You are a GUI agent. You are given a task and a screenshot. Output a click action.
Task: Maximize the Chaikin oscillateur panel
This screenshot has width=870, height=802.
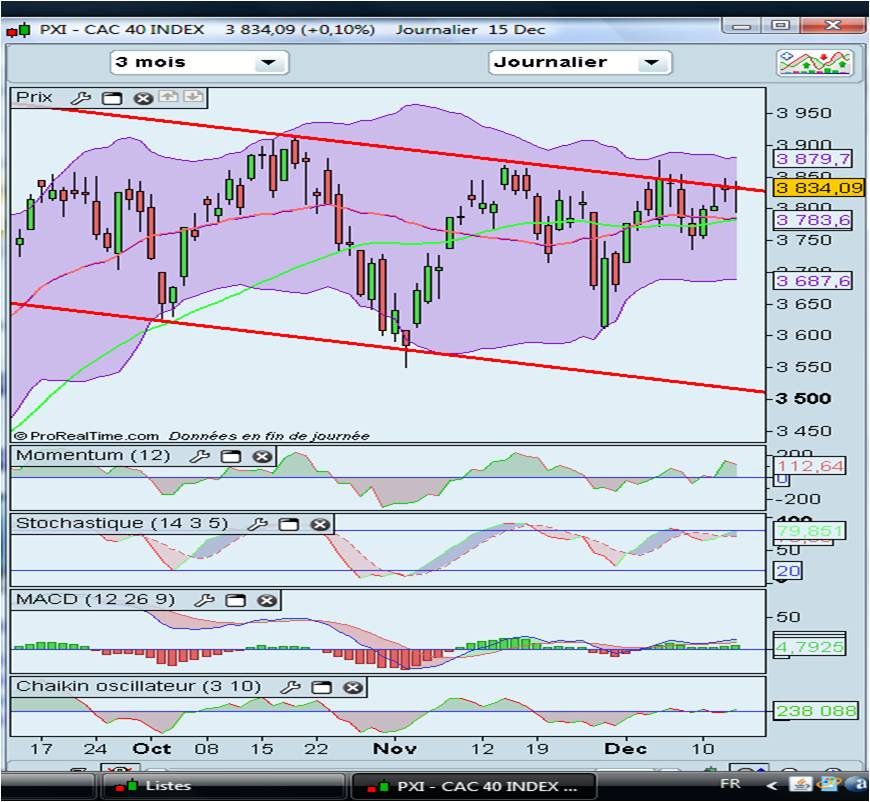322,687
